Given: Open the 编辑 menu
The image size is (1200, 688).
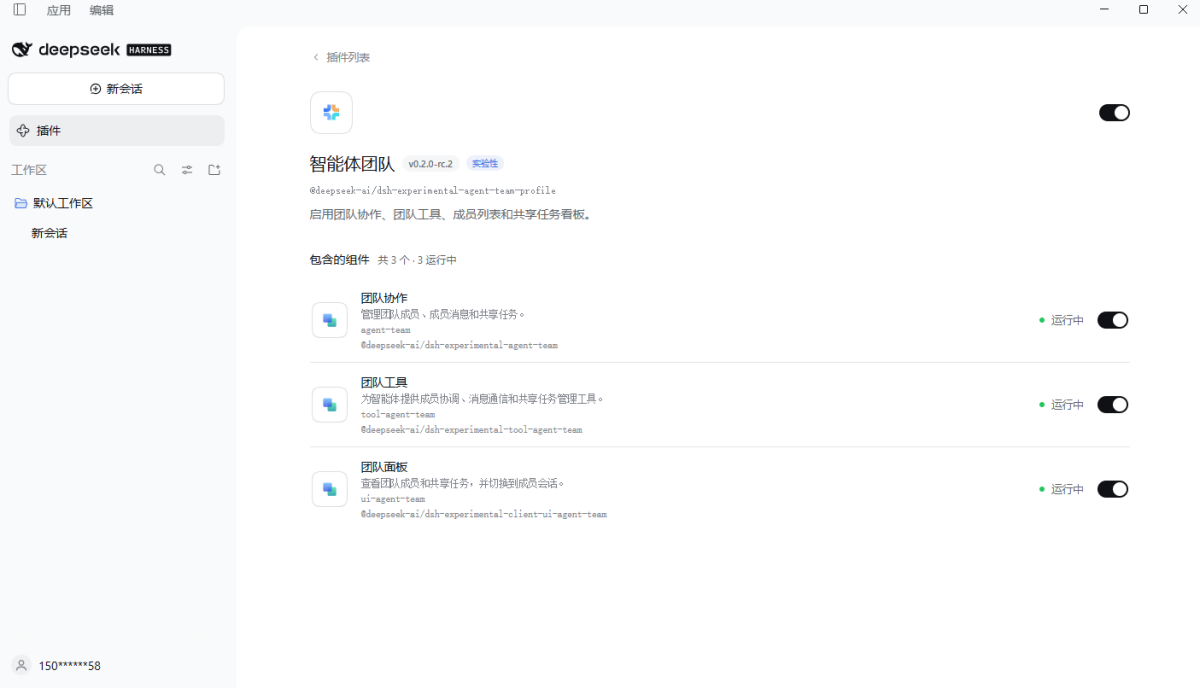Looking at the screenshot, I should pos(101,10).
